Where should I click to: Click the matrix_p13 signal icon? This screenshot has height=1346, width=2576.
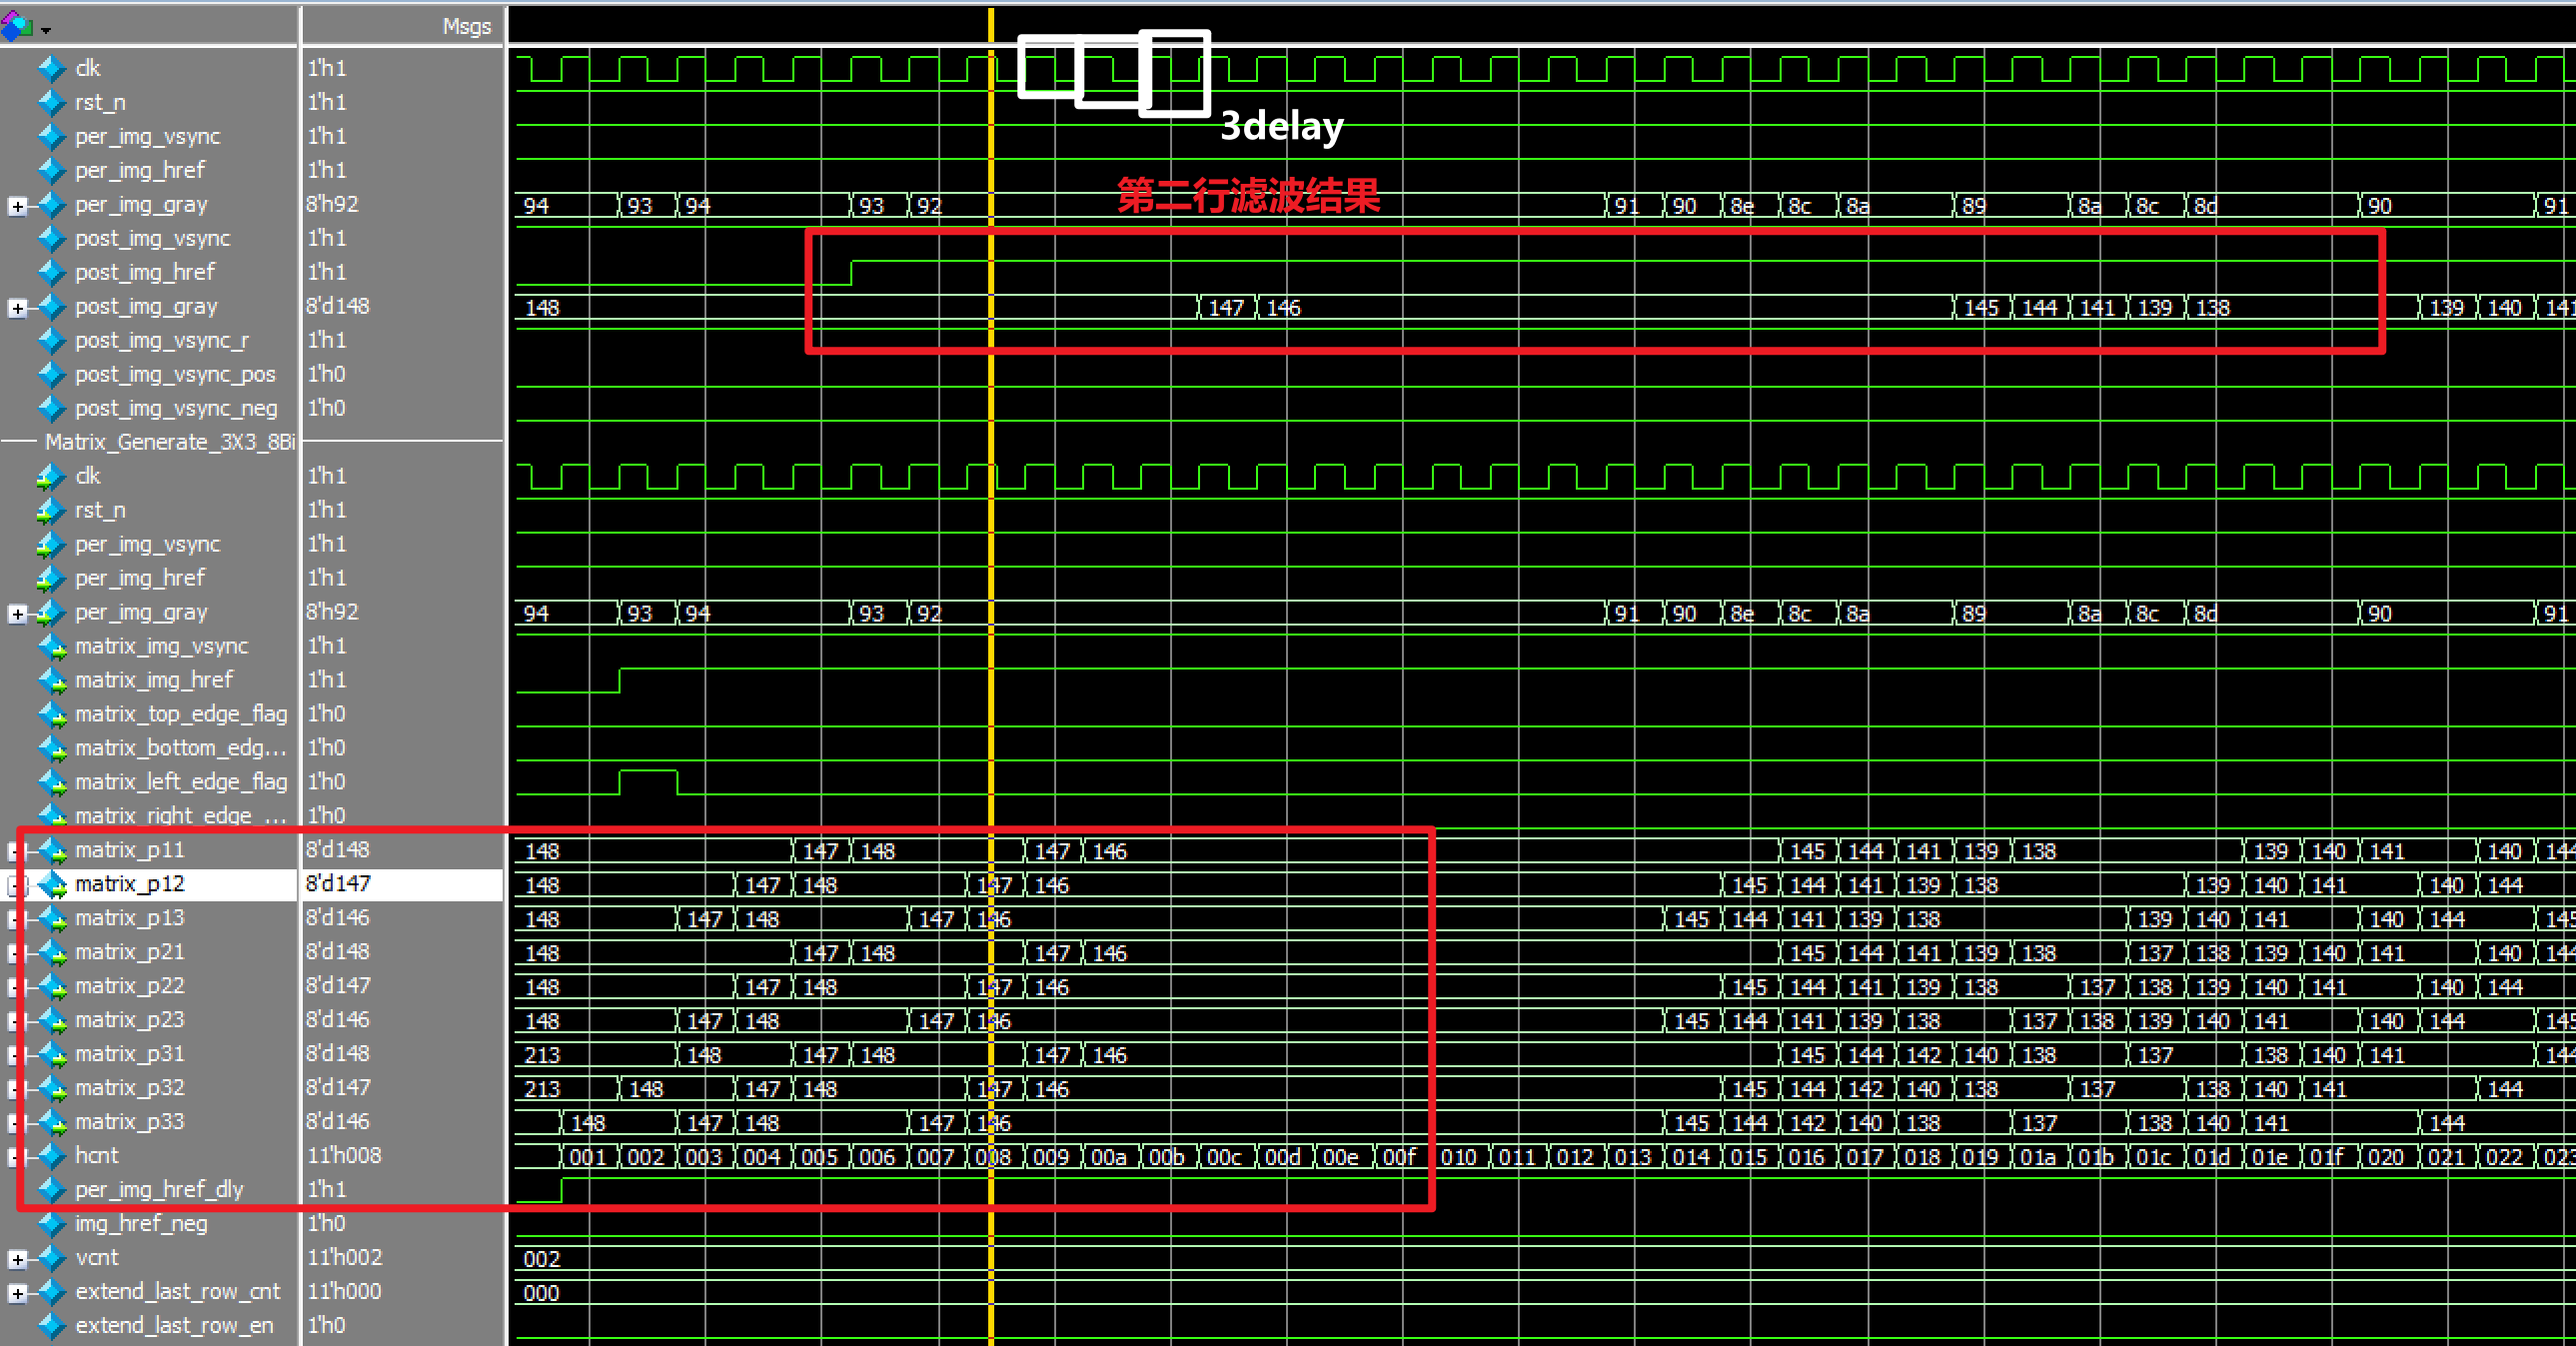tap(52, 918)
